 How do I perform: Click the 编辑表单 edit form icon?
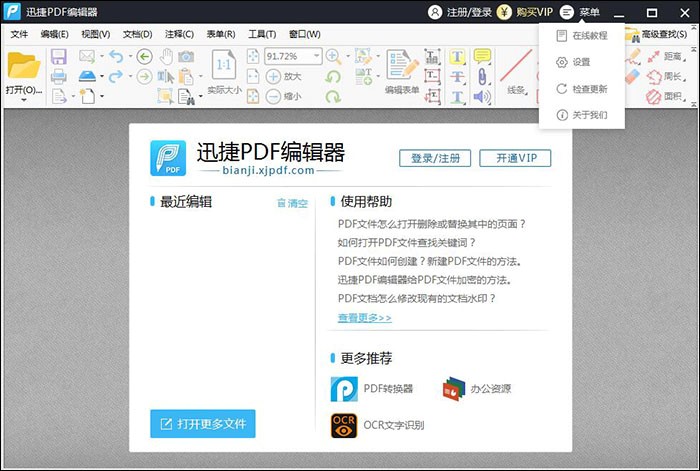[402, 65]
